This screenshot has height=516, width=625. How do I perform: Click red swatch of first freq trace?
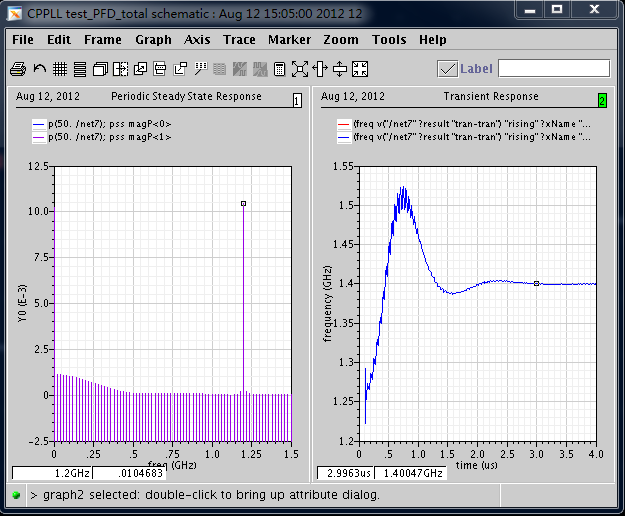pos(344,124)
